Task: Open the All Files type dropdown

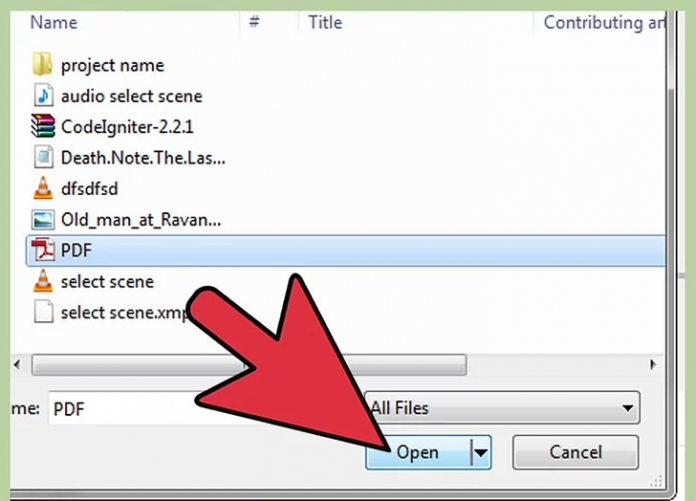Action: pos(502,407)
